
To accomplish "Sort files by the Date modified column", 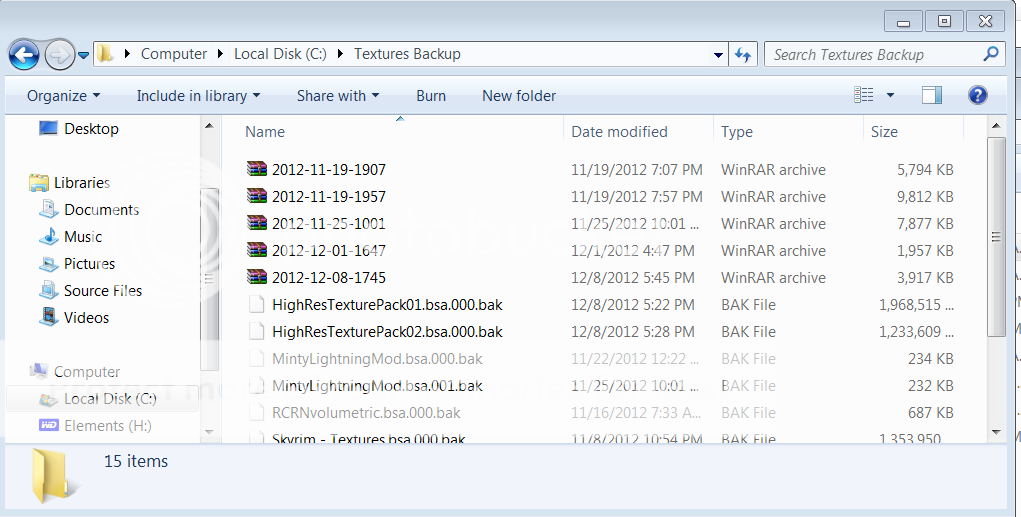I will [x=619, y=132].
